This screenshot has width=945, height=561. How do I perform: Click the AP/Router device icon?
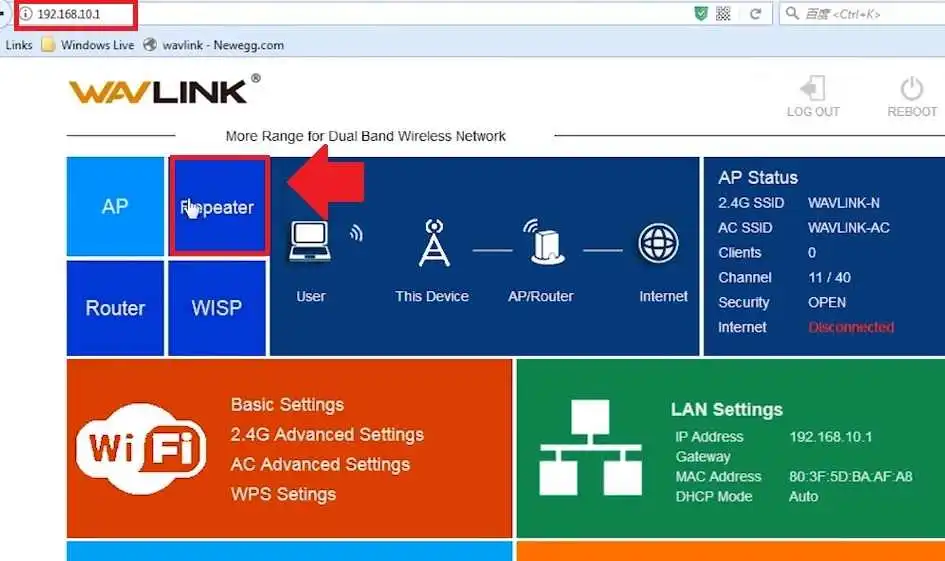[x=545, y=242]
